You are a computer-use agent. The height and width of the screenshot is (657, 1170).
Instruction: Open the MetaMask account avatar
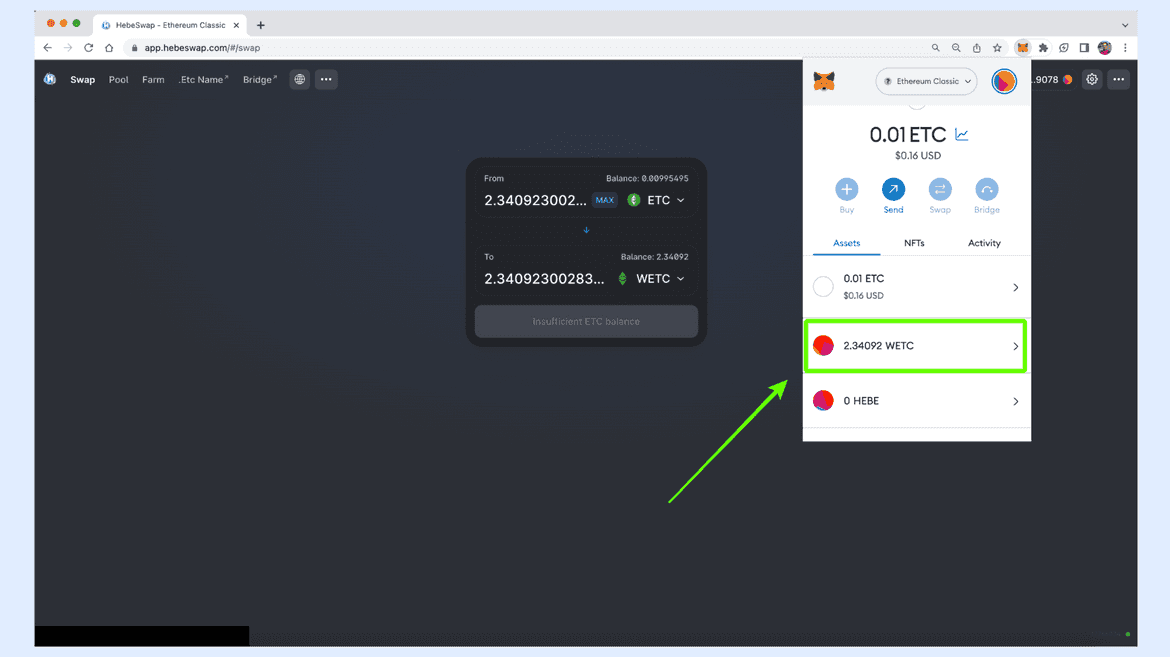(x=1004, y=82)
